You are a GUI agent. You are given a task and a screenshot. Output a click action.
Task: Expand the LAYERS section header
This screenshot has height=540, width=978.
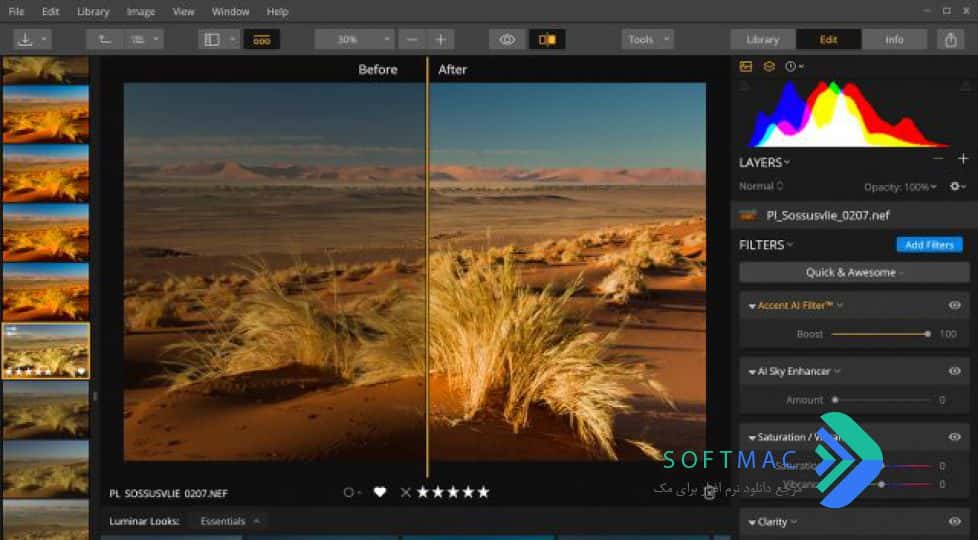(x=764, y=162)
